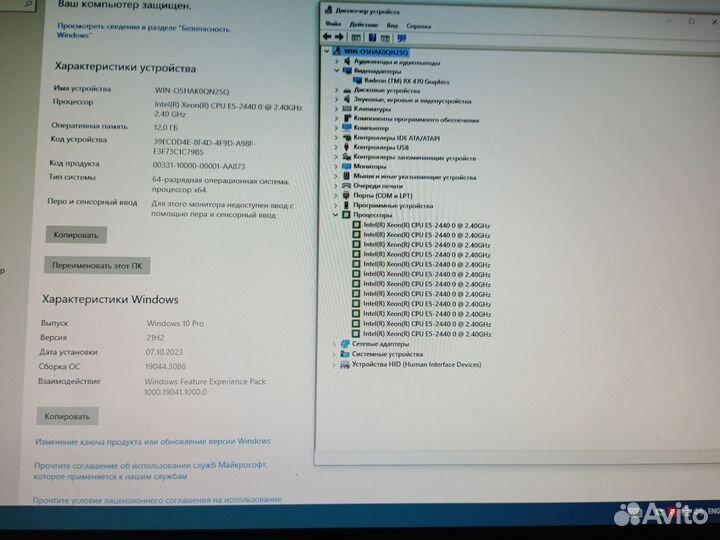Viewport: 720px width, 540px height.
Task: Click the blue help question-mark toolbar icon
Action: click(x=372, y=38)
